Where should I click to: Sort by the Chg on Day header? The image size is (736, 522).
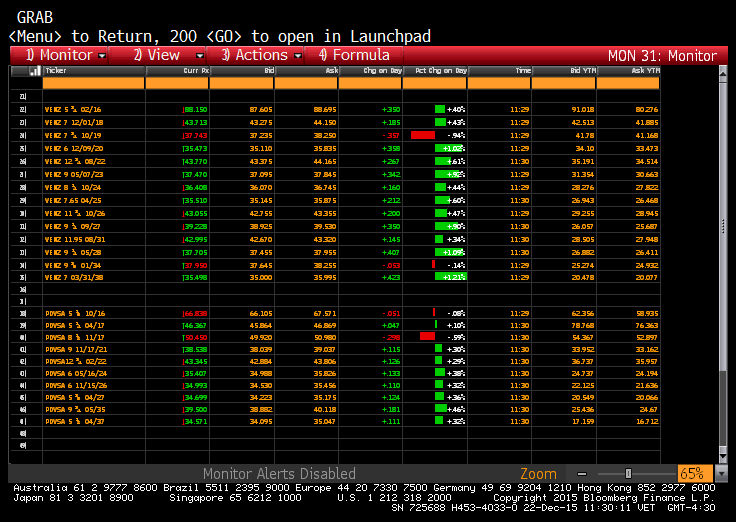(370, 71)
